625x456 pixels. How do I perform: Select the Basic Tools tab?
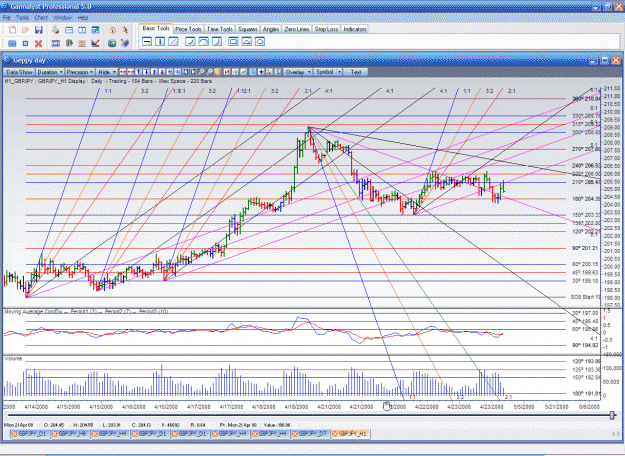pos(156,29)
